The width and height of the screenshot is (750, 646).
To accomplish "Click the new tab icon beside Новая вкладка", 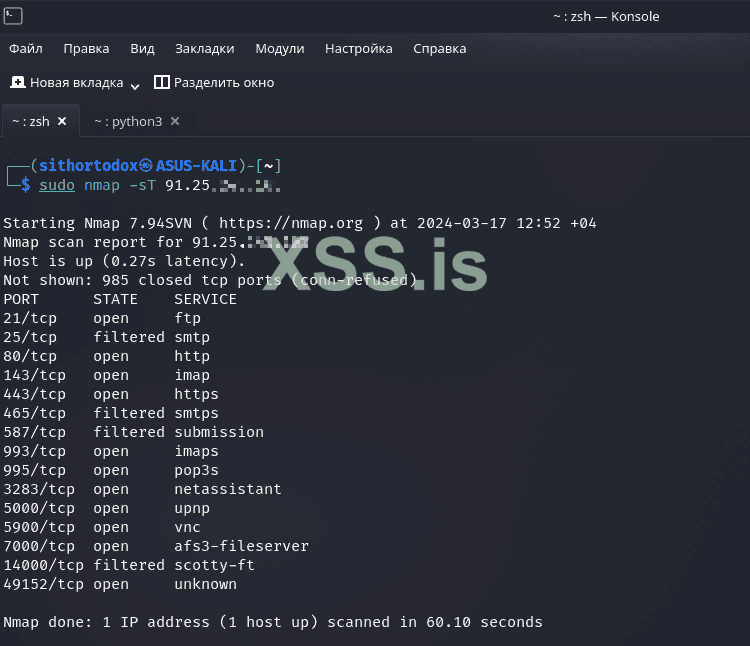I will coord(18,82).
